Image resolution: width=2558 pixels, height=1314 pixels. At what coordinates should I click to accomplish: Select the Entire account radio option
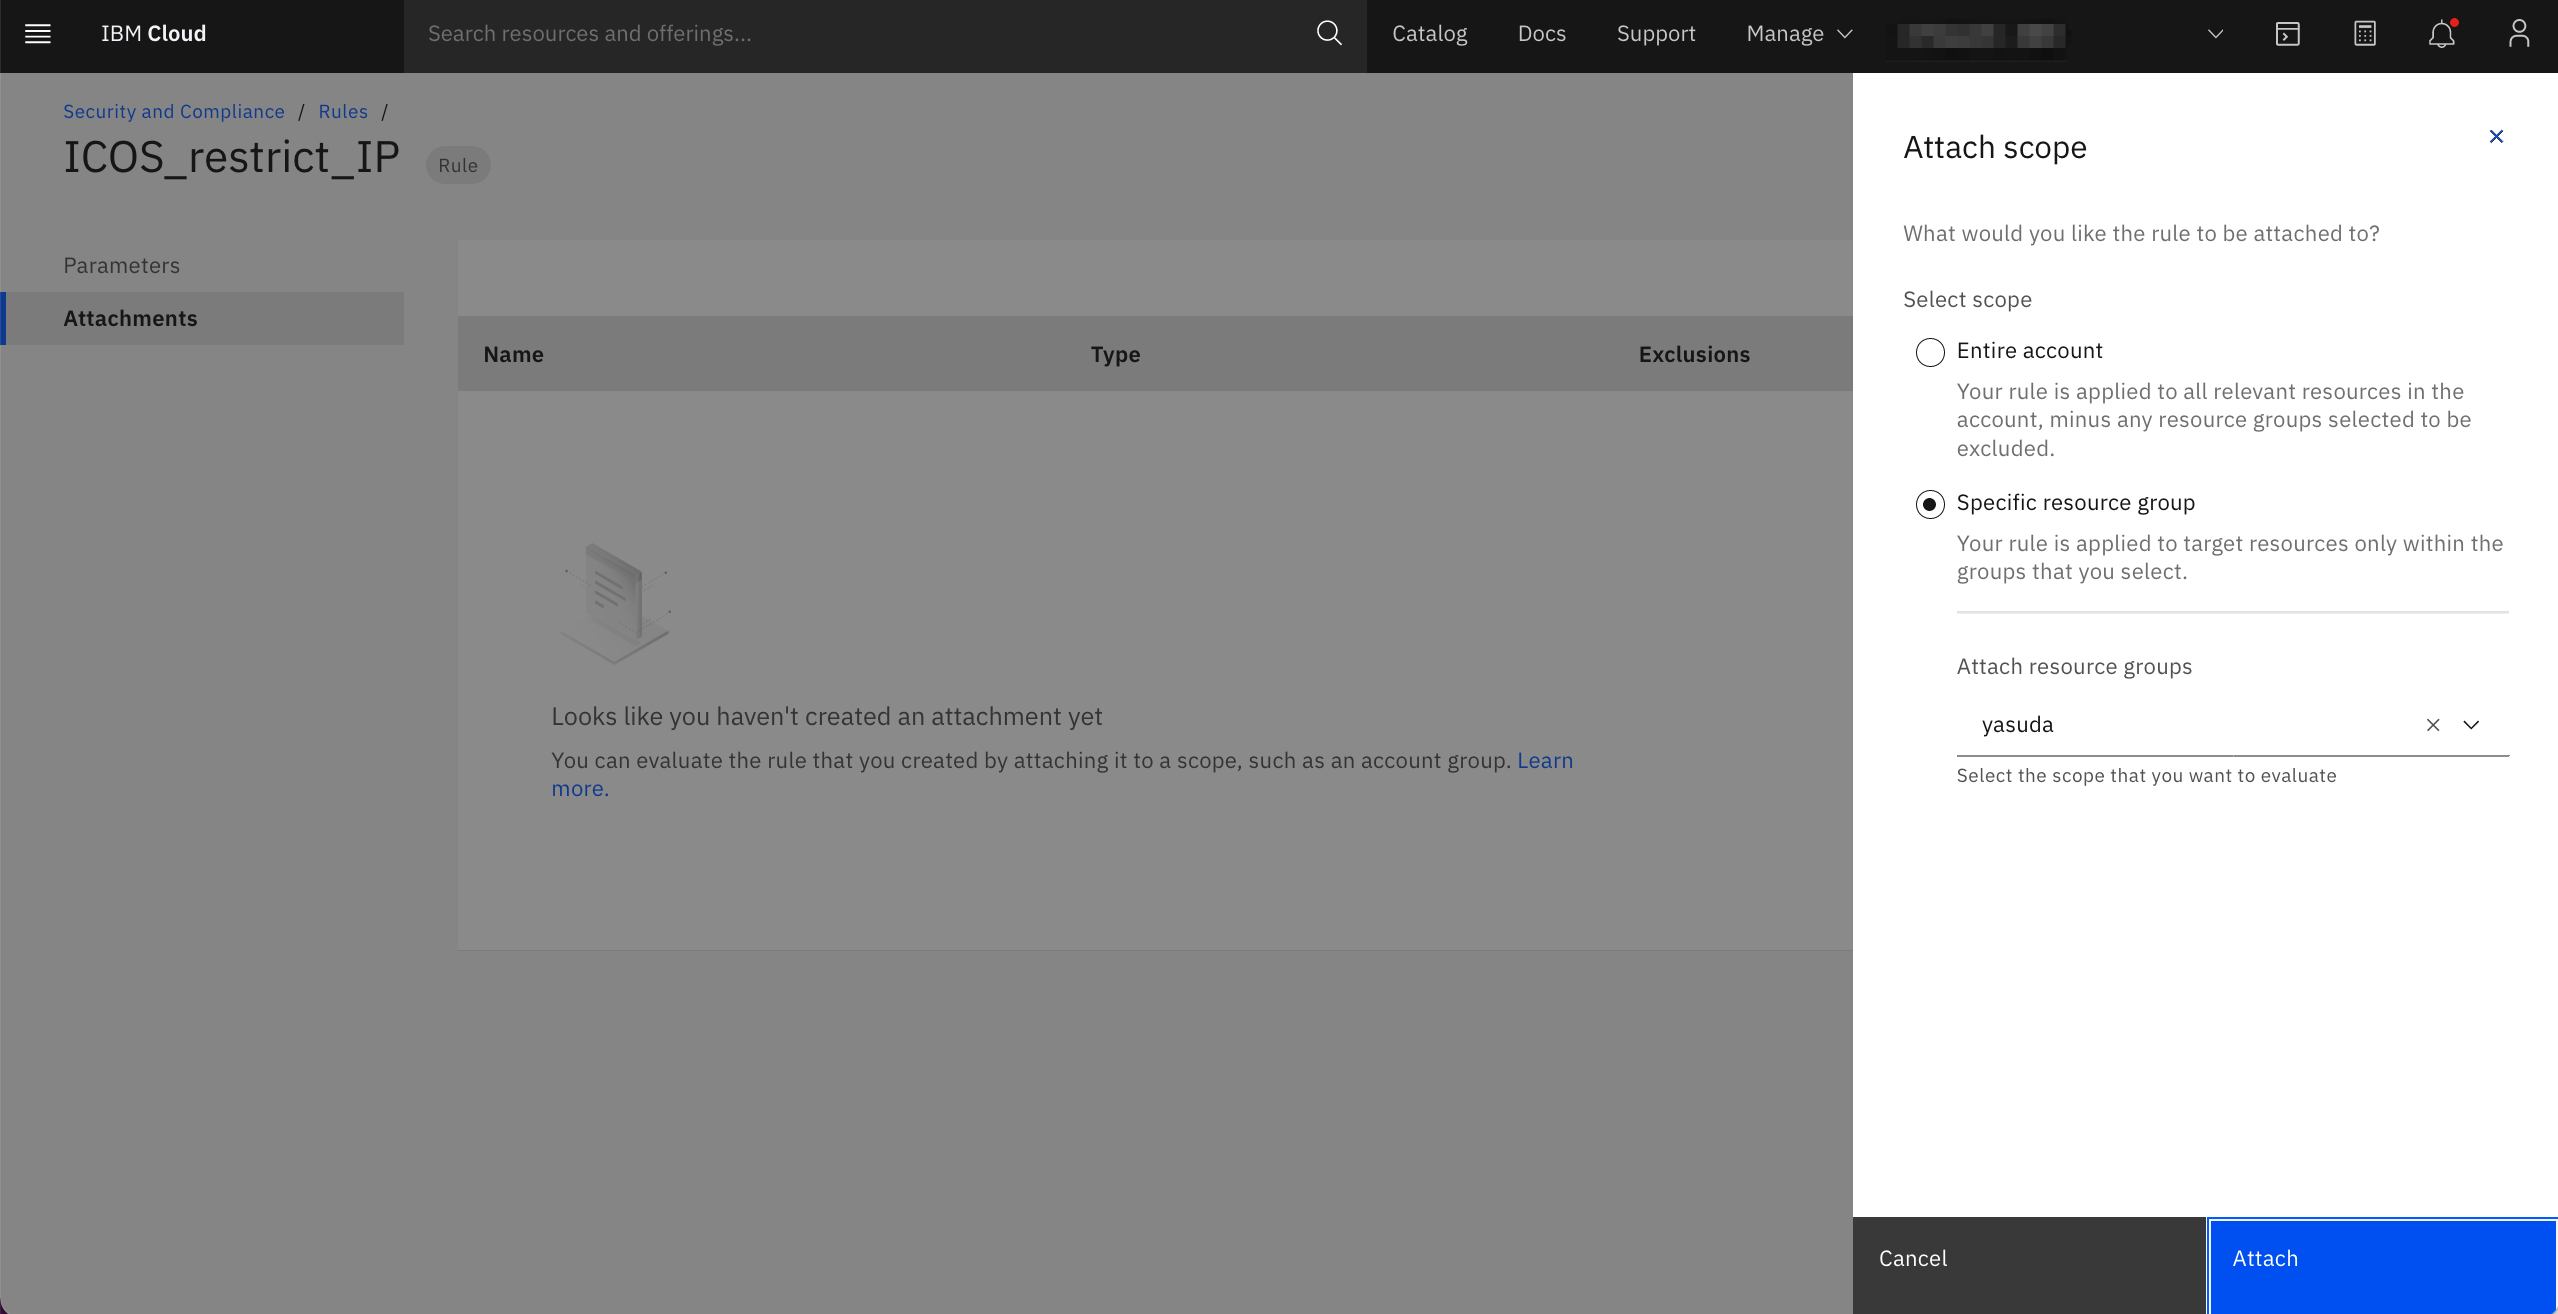(1930, 352)
